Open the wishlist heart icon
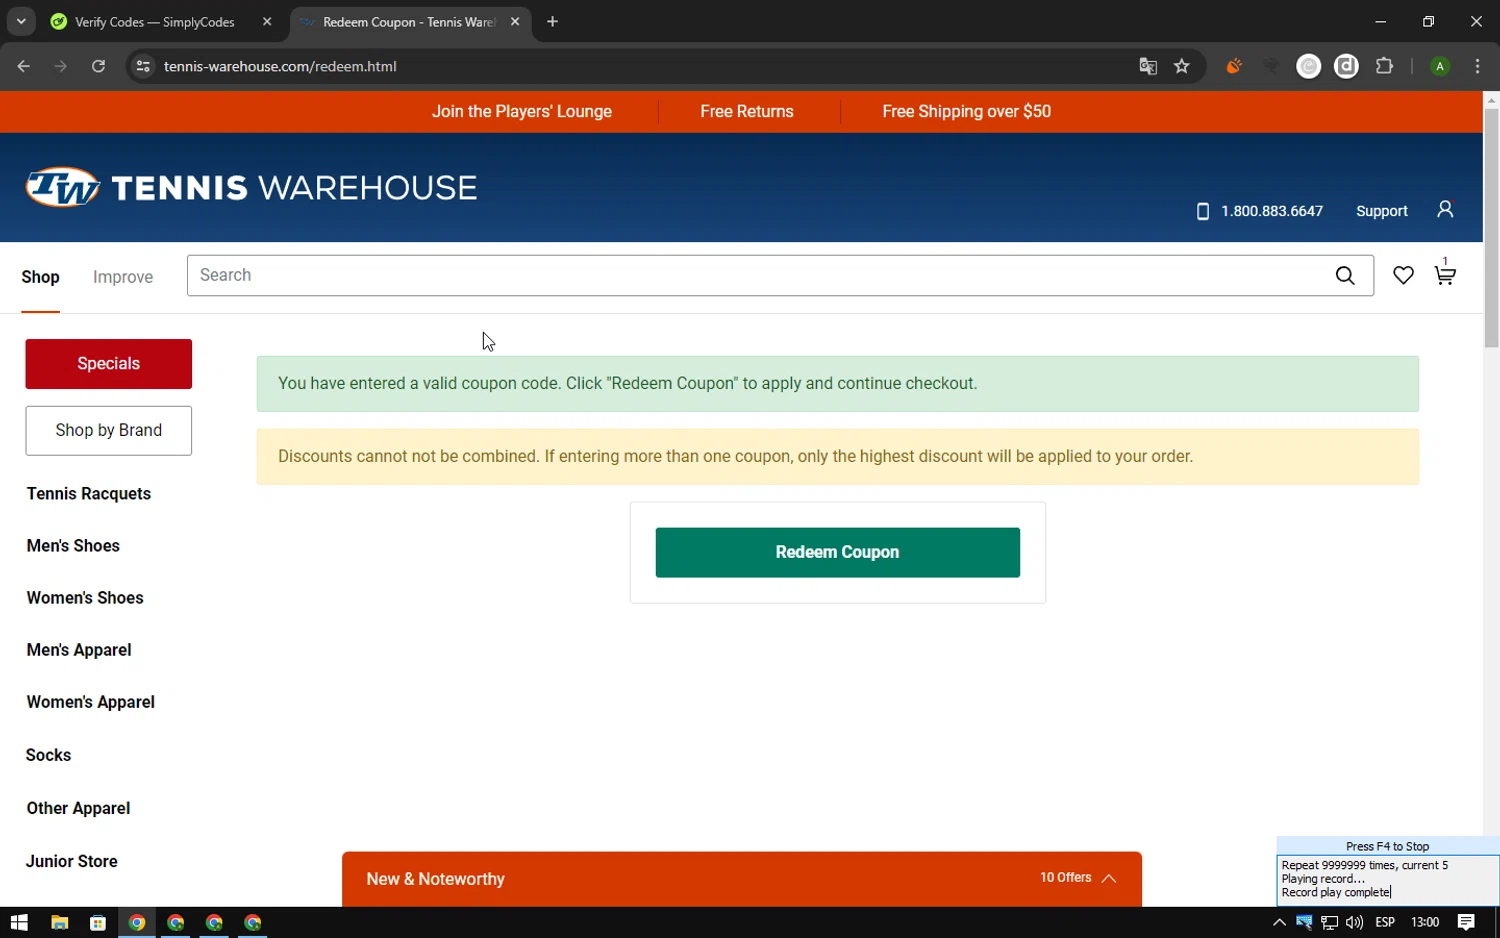 coord(1403,275)
